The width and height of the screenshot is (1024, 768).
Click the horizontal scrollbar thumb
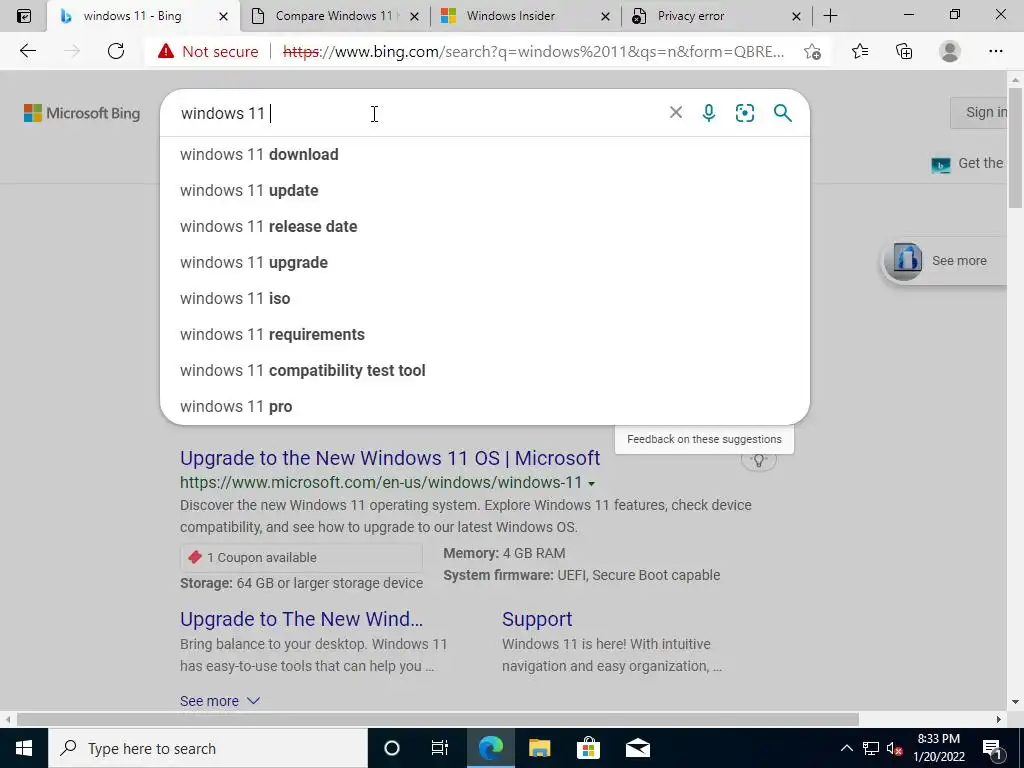(438, 719)
